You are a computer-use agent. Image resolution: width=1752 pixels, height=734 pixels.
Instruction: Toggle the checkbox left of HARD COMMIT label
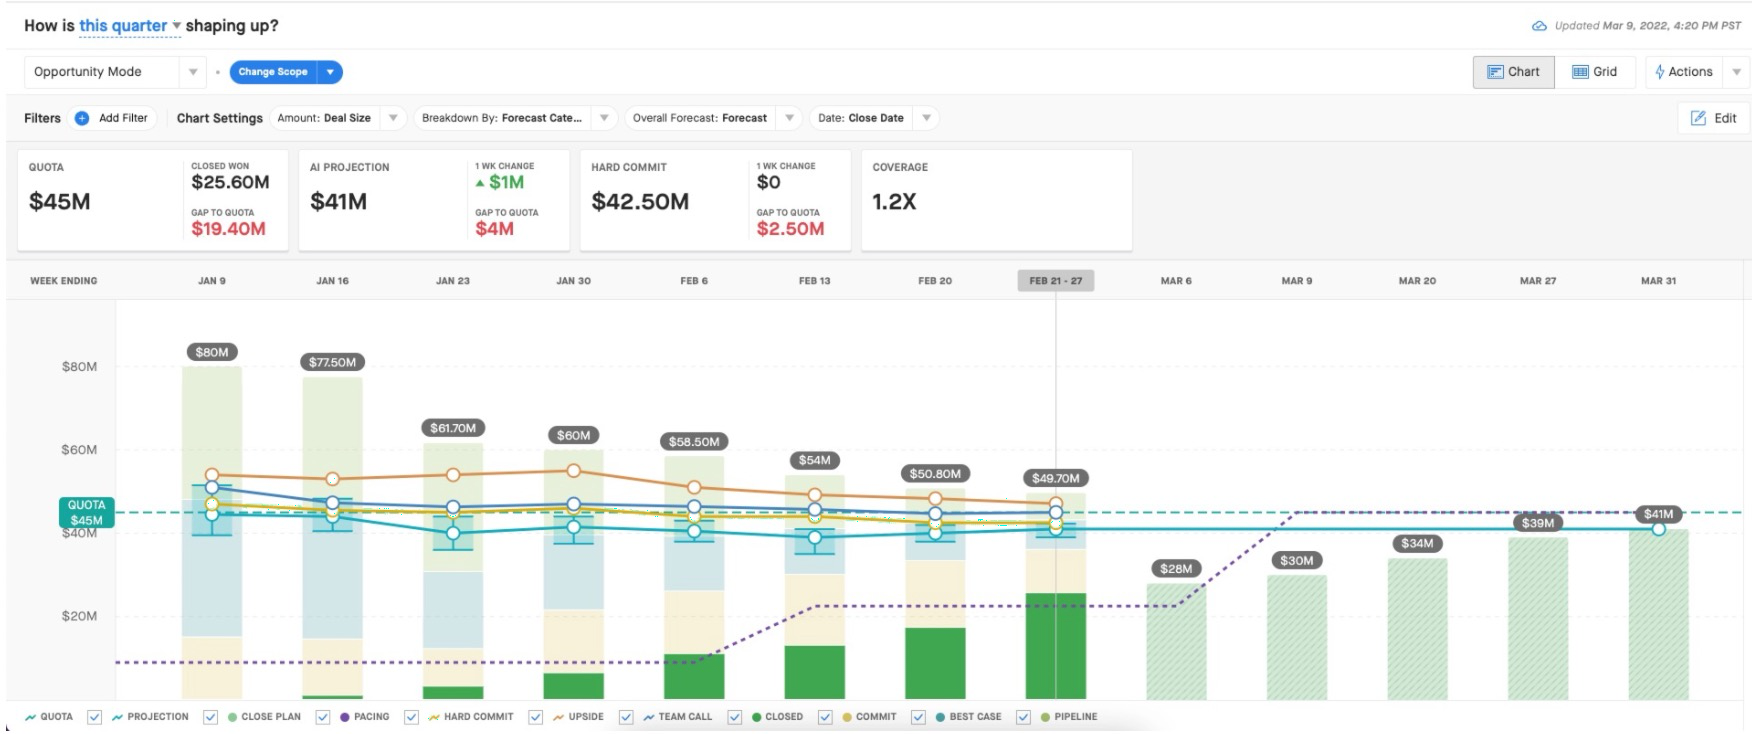[x=411, y=717]
